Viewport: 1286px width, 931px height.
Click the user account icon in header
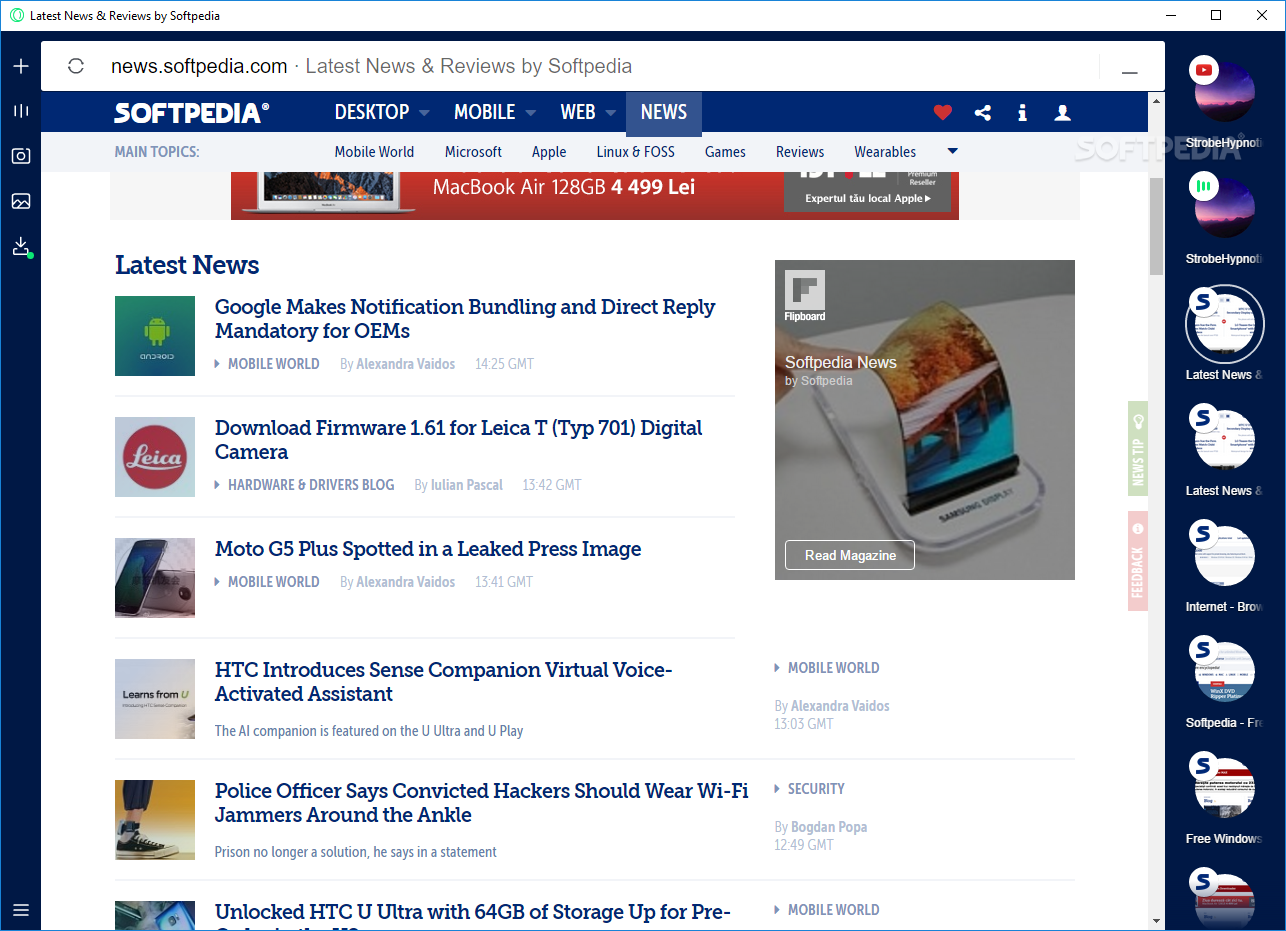(1062, 113)
